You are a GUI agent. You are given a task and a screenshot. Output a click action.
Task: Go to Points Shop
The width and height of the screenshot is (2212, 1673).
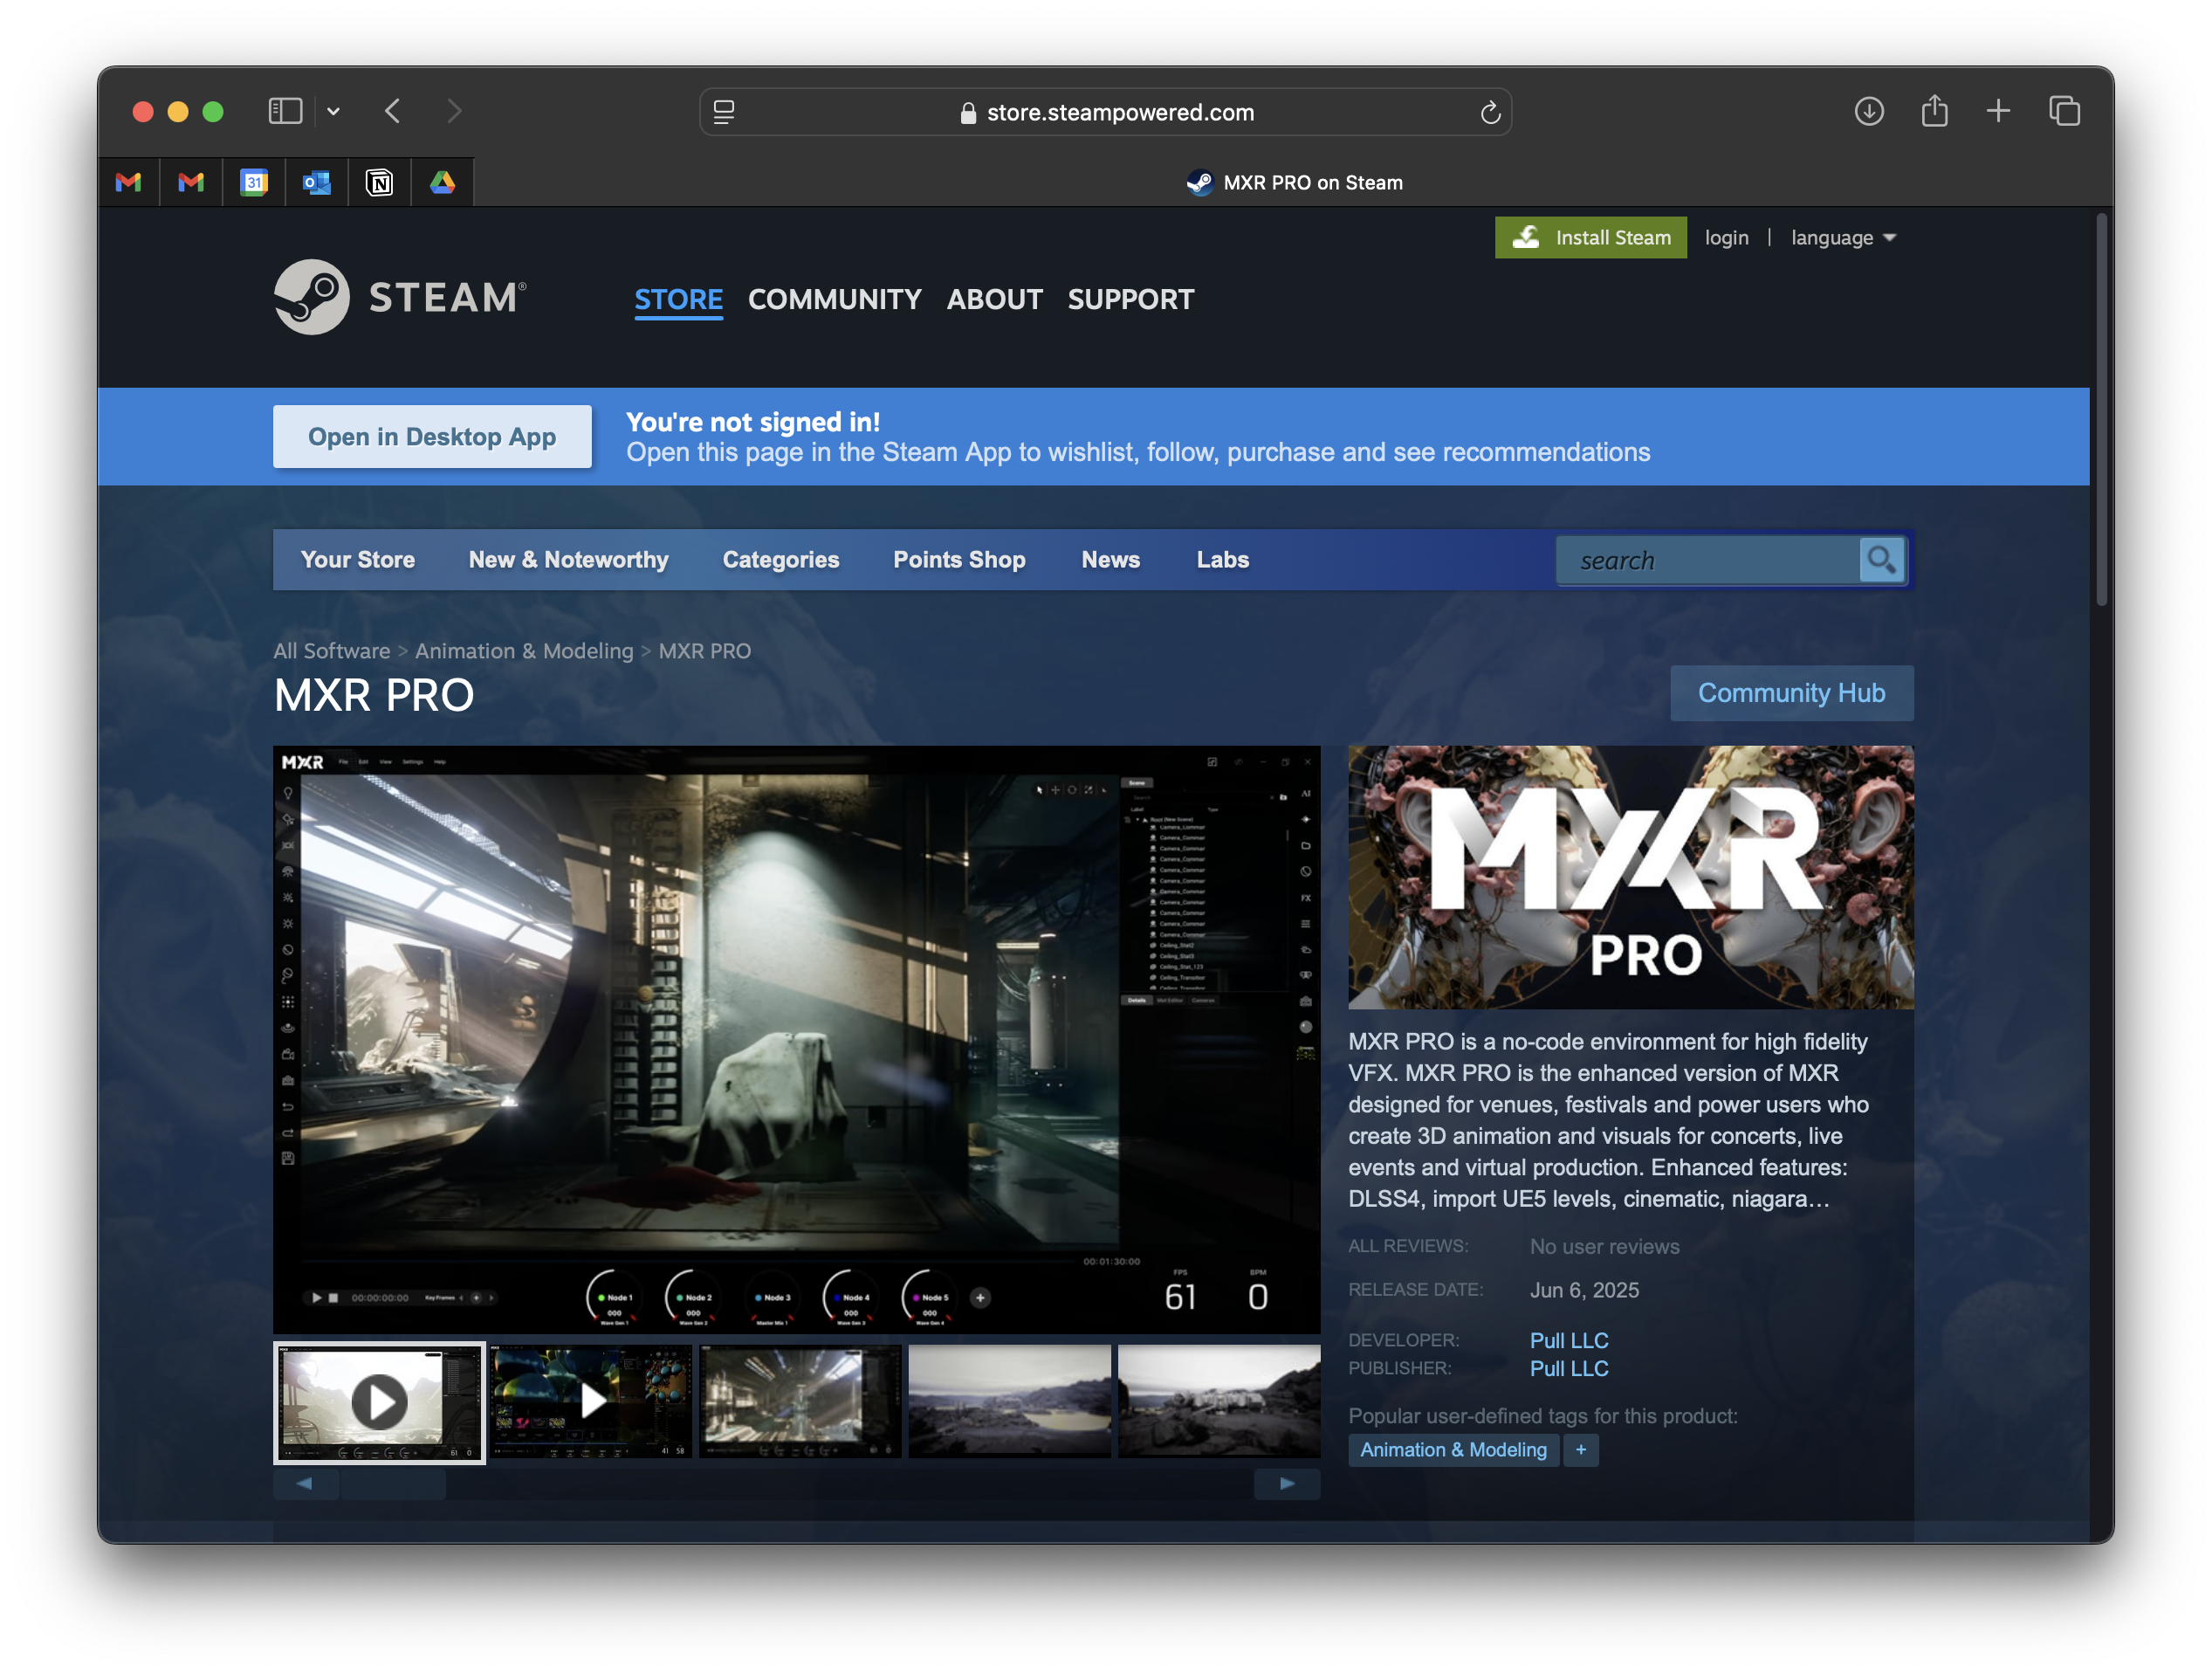tap(959, 560)
